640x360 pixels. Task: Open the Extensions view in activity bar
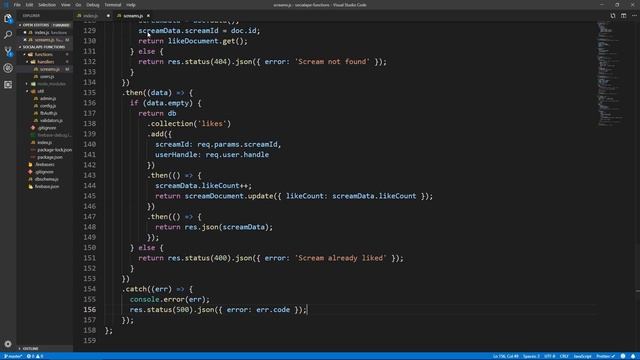8,84
